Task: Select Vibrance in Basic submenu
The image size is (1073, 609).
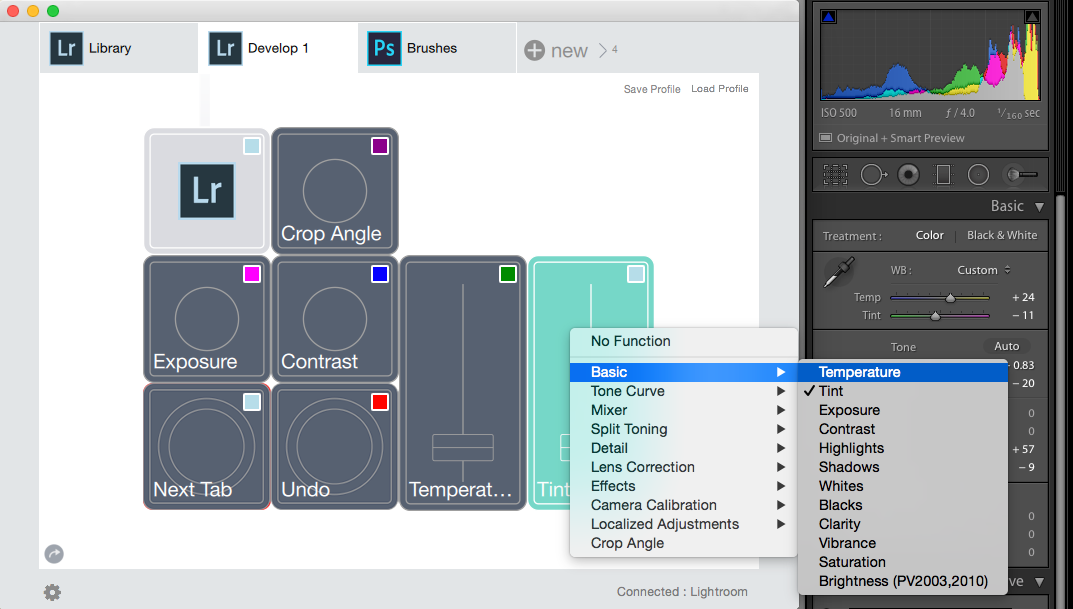Action: point(903,543)
